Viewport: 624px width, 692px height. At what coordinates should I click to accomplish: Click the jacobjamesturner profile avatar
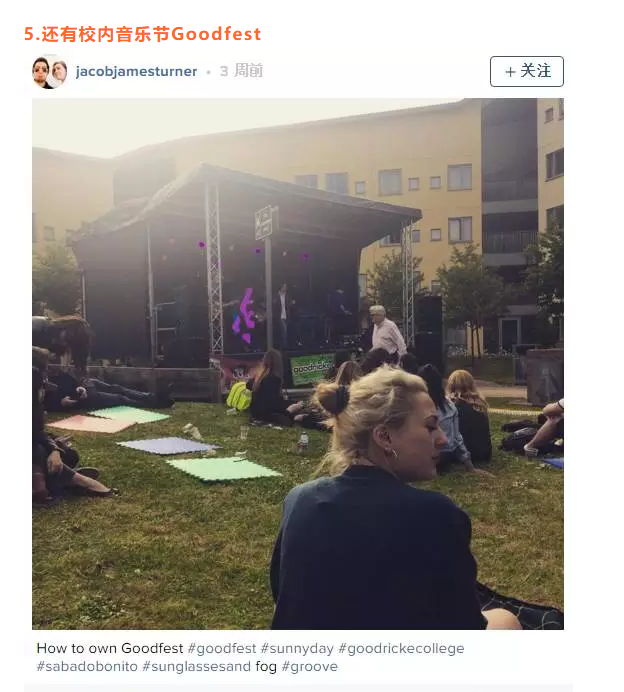[49, 71]
